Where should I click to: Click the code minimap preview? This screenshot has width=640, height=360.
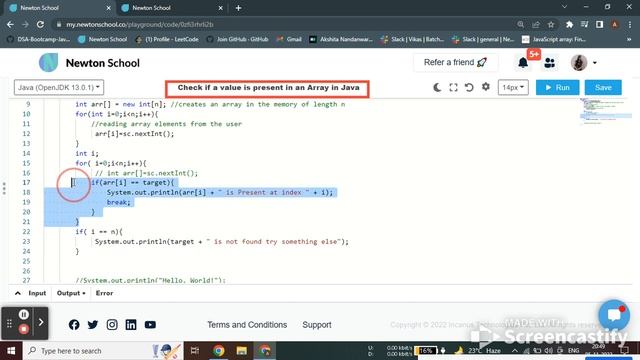606,111
